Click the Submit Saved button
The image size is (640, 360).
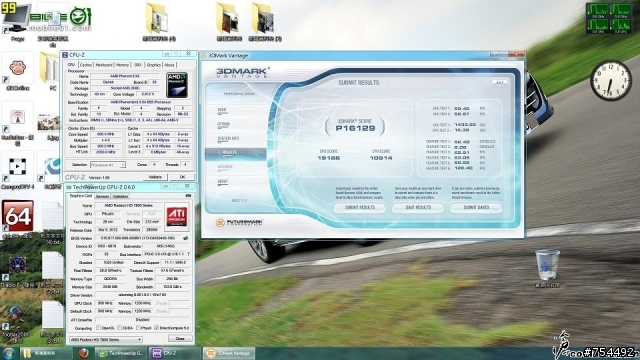(x=476, y=207)
